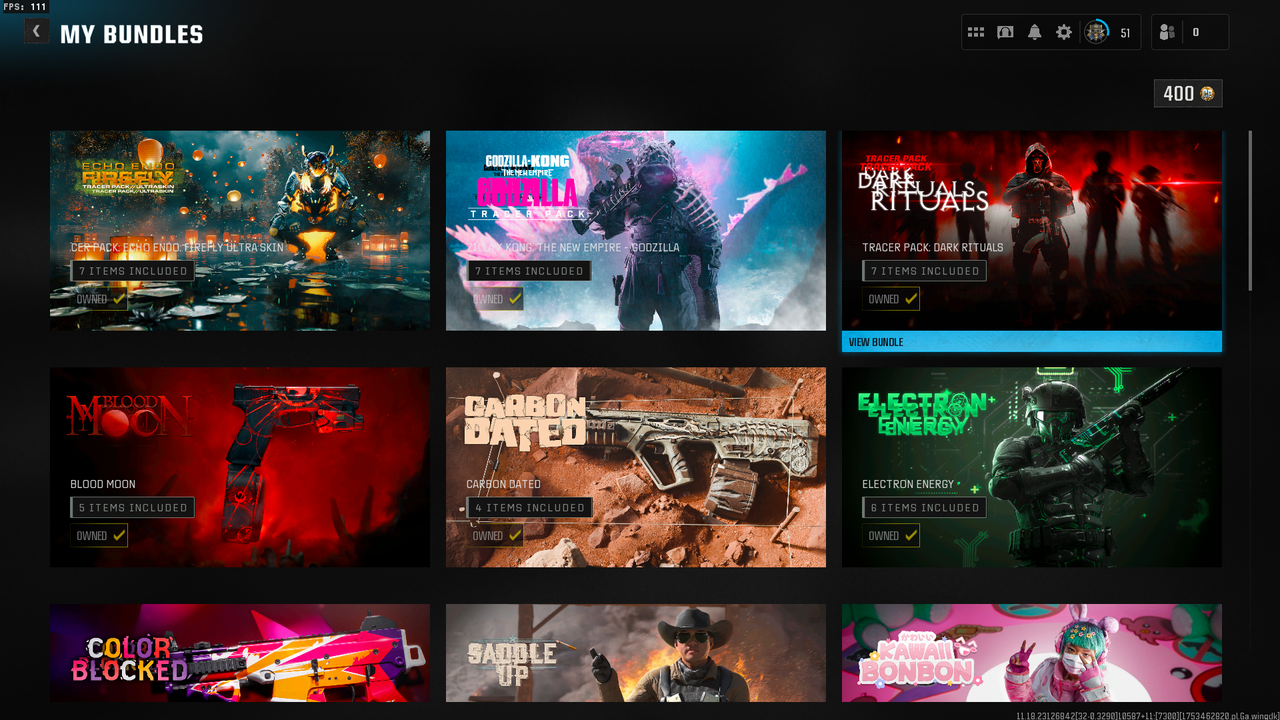
Task: Click Owned badge on Godzilla bundle
Action: pos(495,299)
